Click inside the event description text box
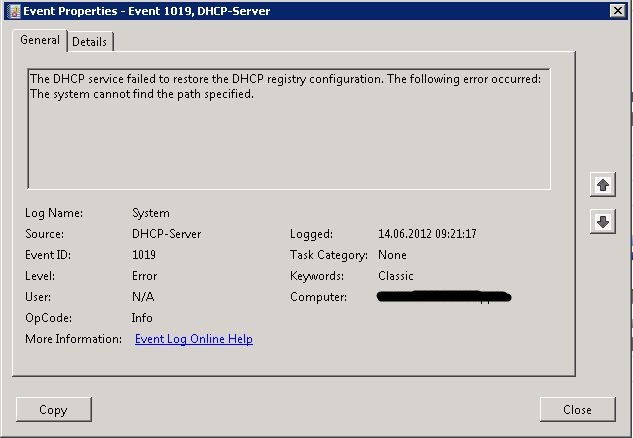 [x=289, y=129]
